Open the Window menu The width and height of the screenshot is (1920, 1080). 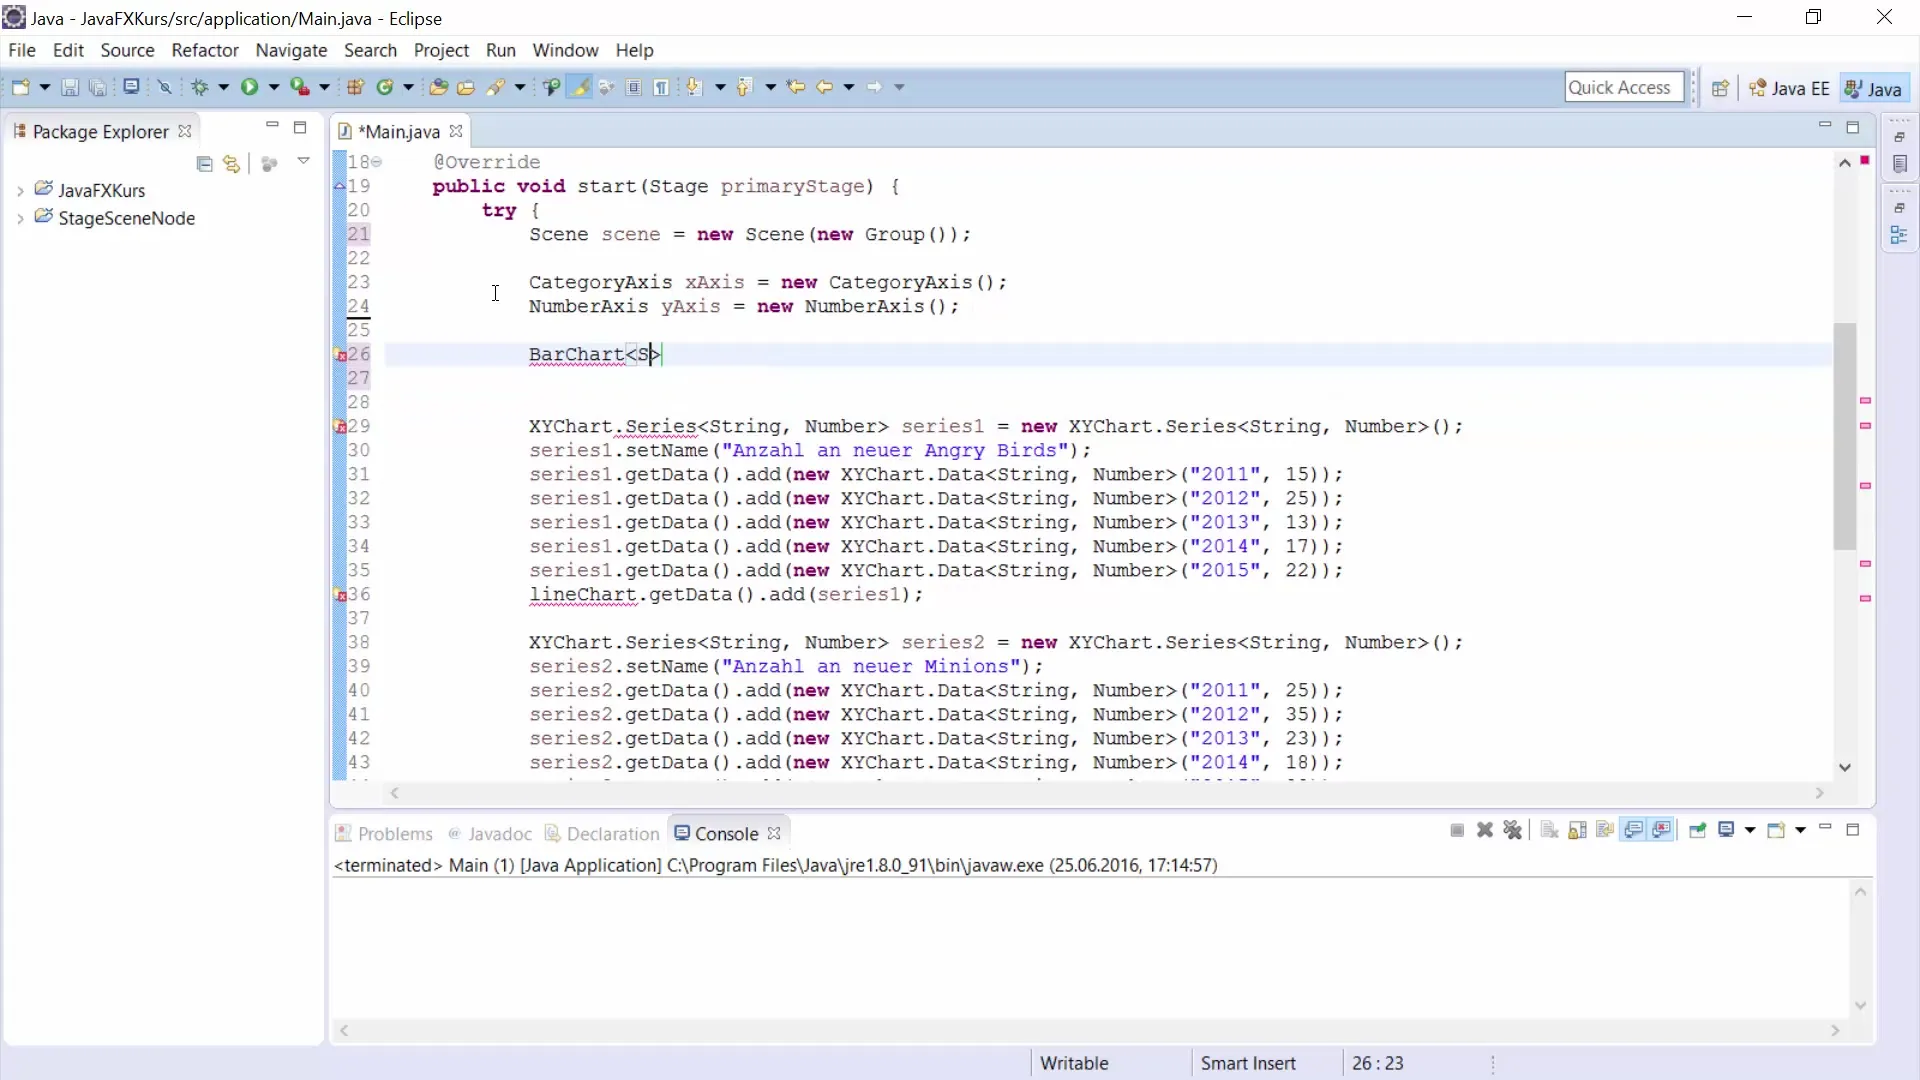click(565, 50)
